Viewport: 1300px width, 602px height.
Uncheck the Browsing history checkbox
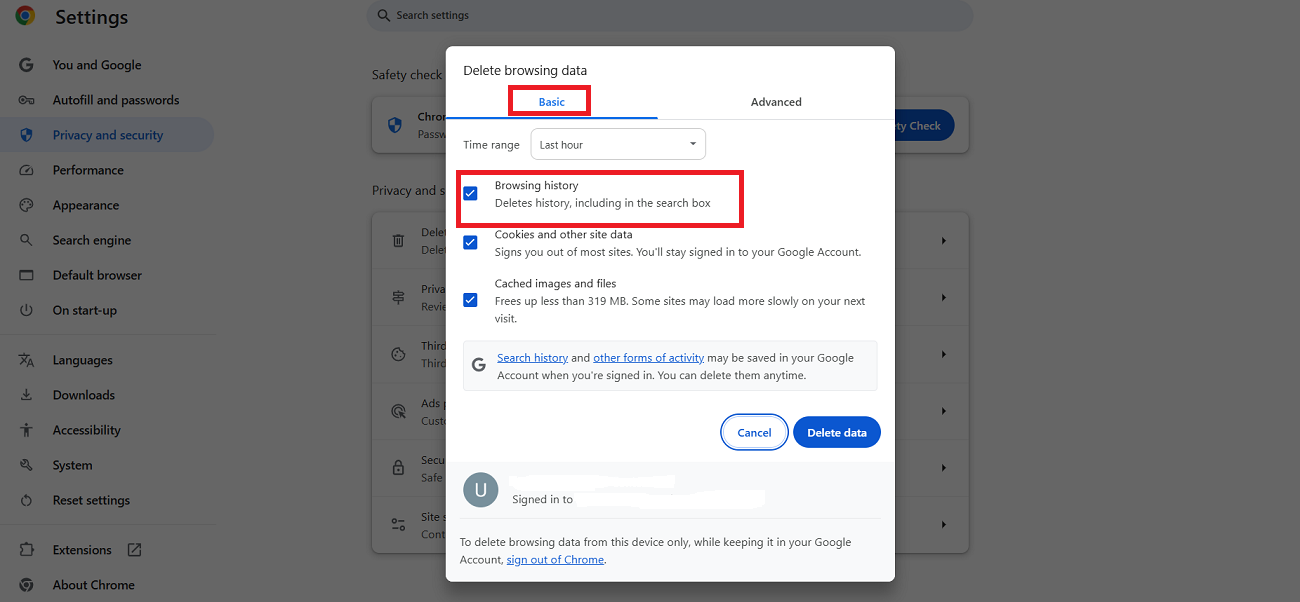[470, 194]
